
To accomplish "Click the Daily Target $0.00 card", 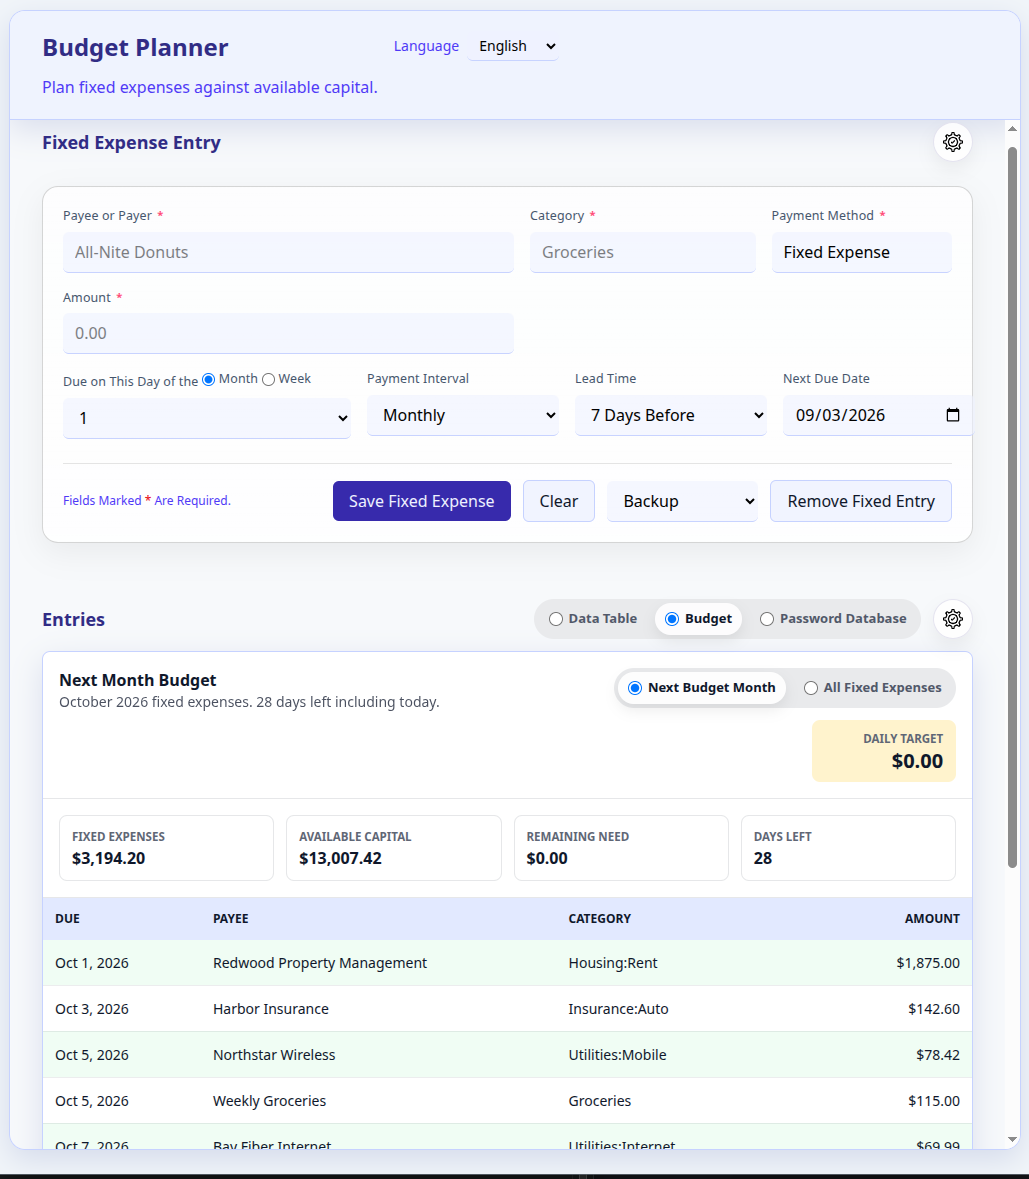I will coord(883,751).
